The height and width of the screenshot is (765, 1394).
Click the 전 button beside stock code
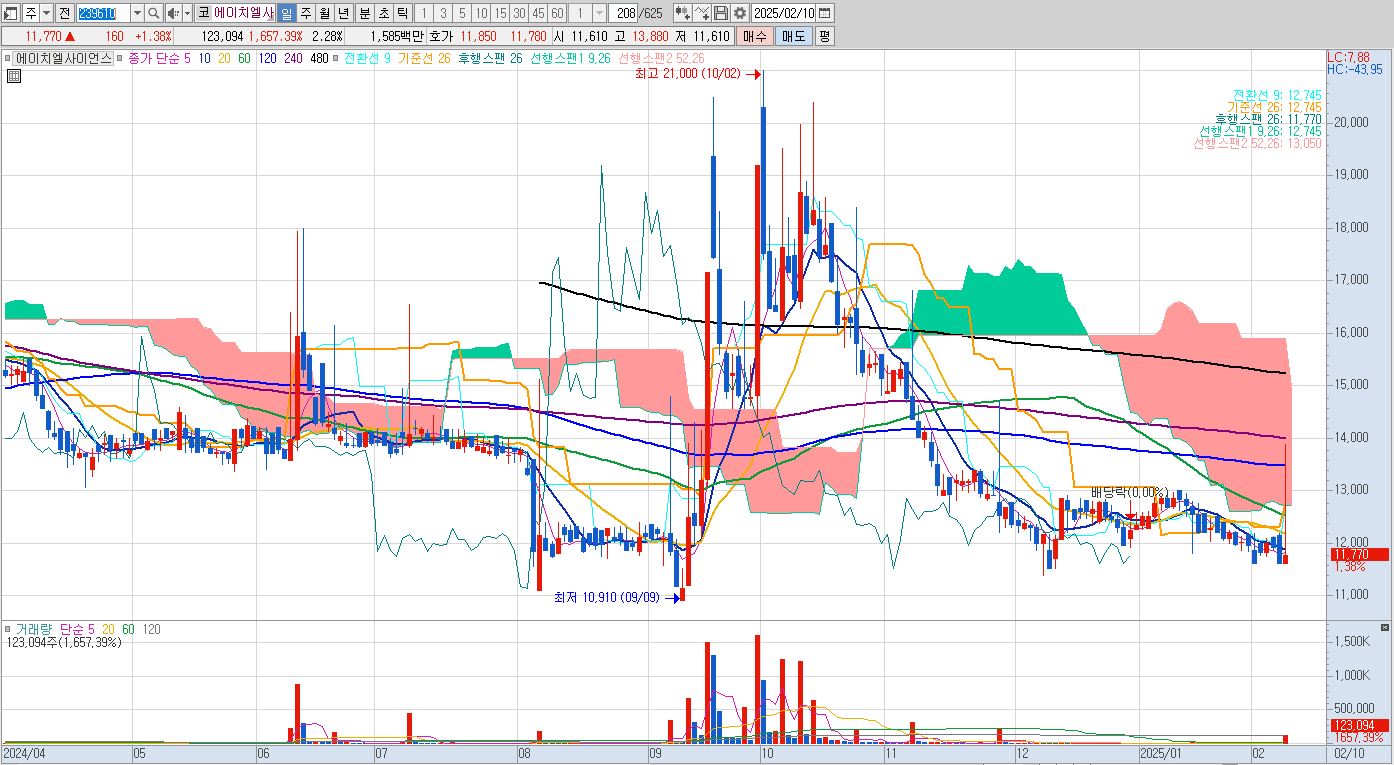[x=65, y=13]
